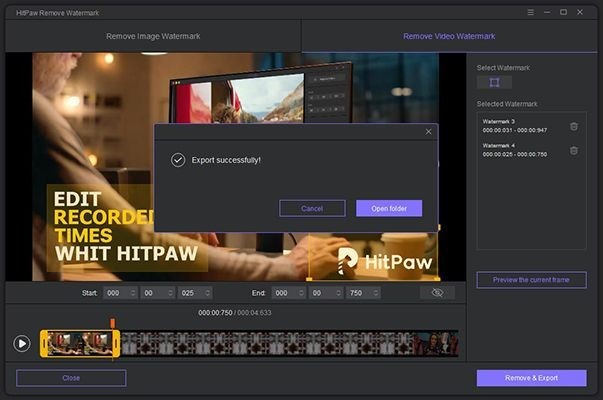This screenshot has height=400, width=603.
Task: Switch to Remove Image Watermark tab
Action: pos(153,36)
